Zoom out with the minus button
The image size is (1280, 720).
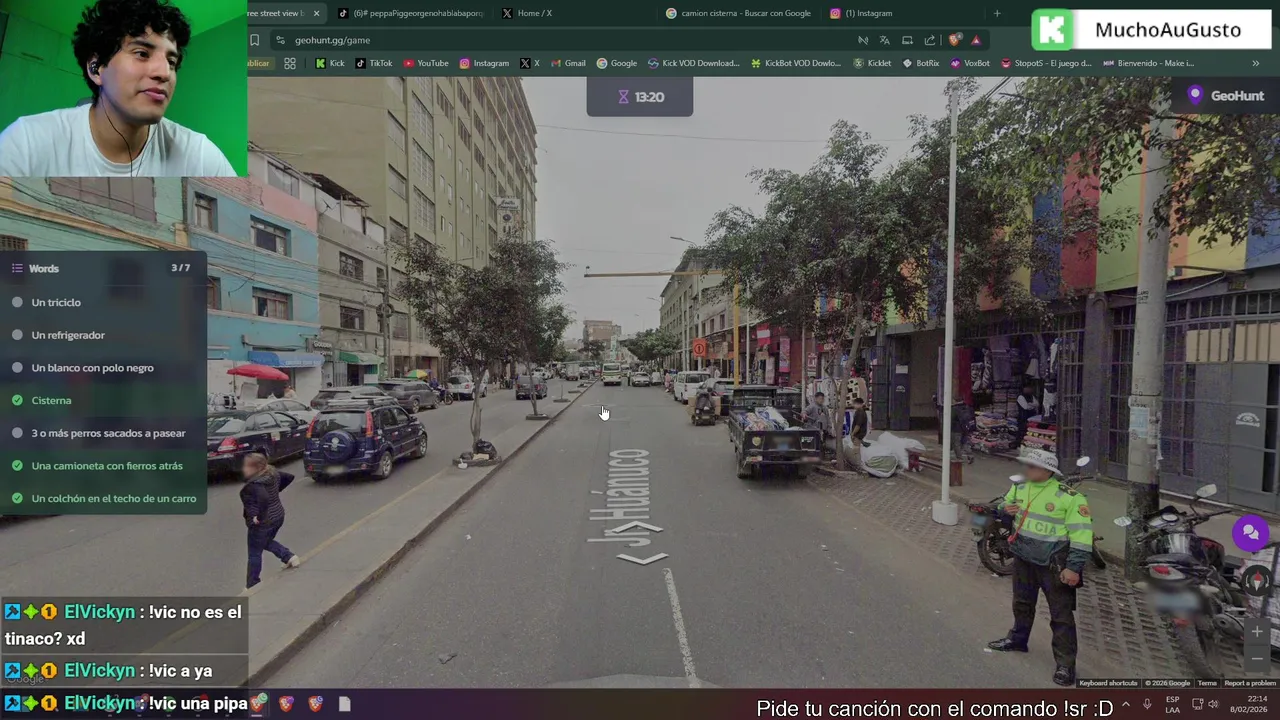coord(1257,658)
